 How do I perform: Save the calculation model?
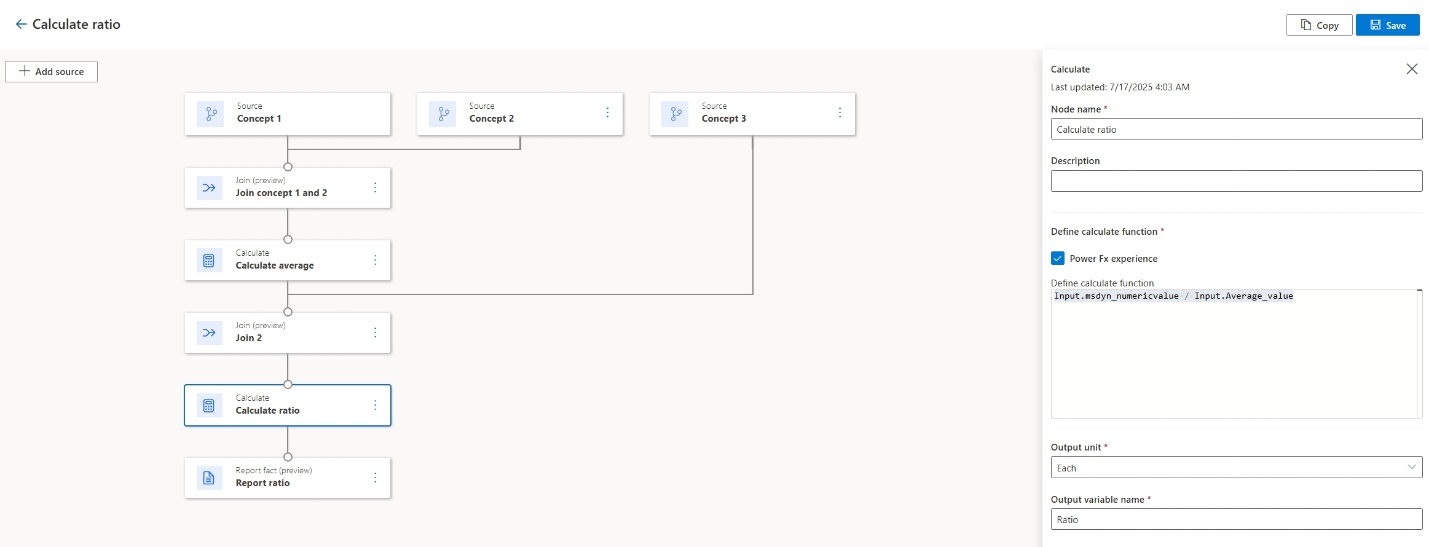[1387, 25]
